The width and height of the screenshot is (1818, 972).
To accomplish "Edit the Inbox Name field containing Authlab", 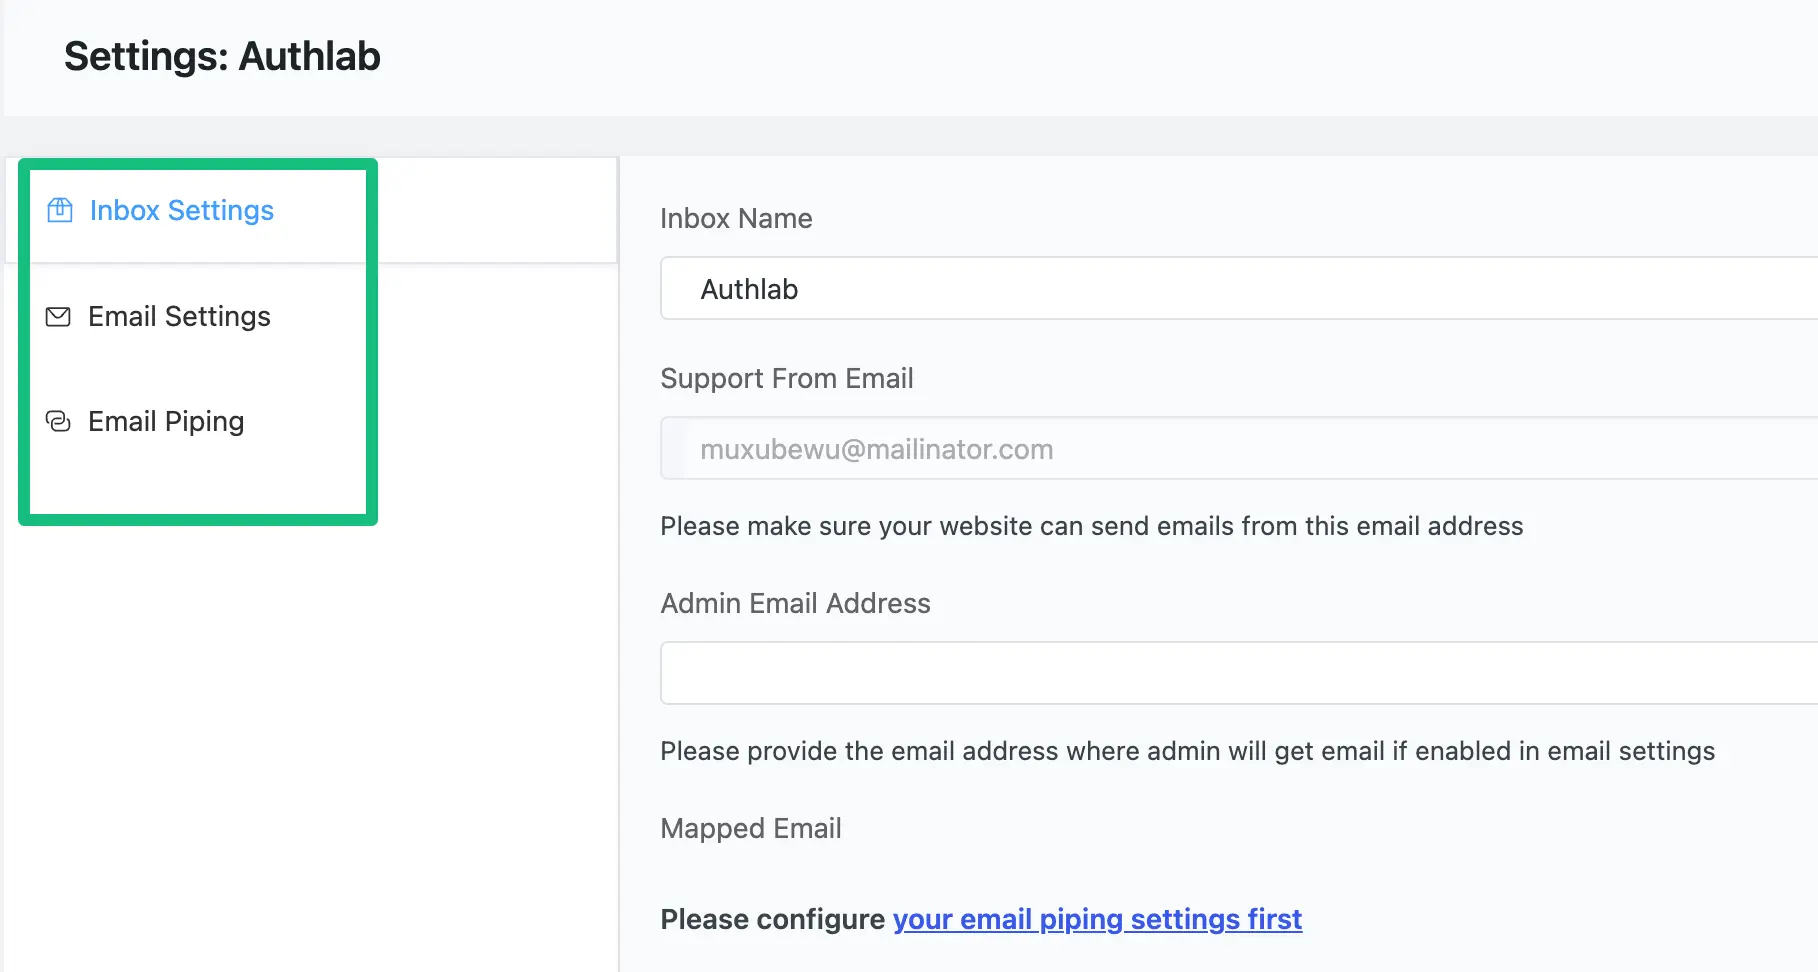I will [1239, 289].
